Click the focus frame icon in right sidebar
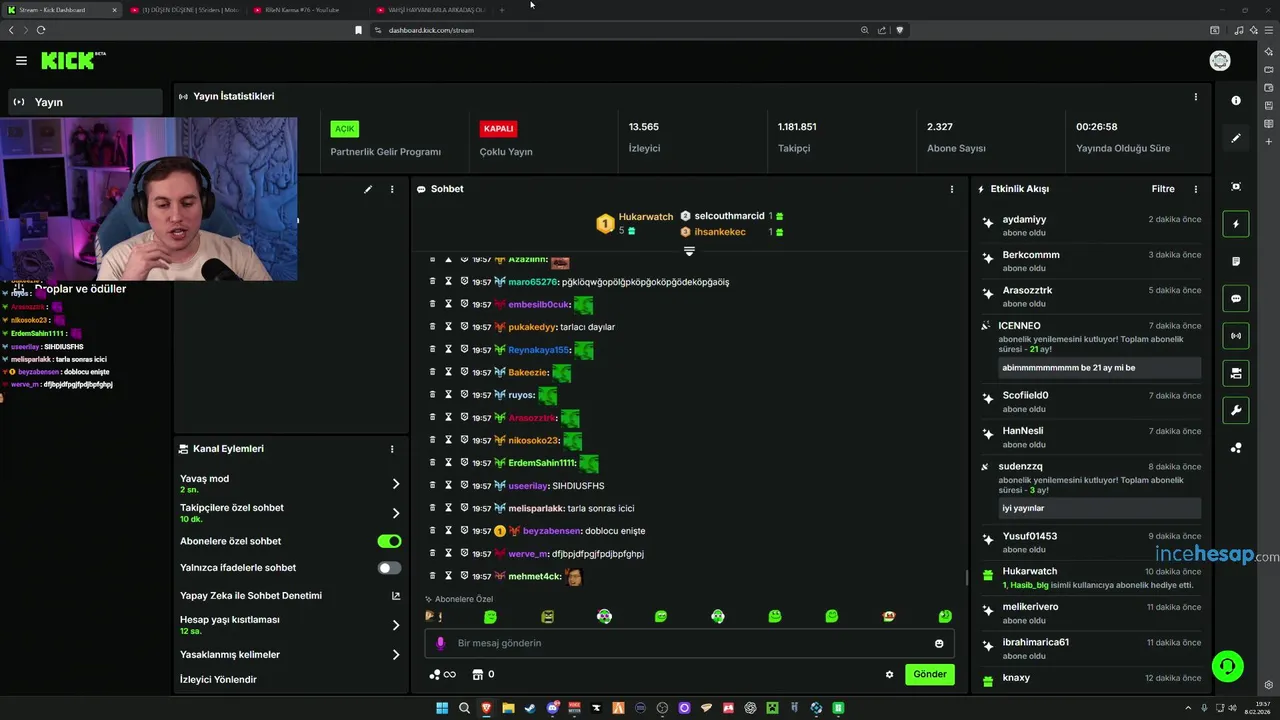Image resolution: width=1280 pixels, height=720 pixels. [x=1236, y=187]
